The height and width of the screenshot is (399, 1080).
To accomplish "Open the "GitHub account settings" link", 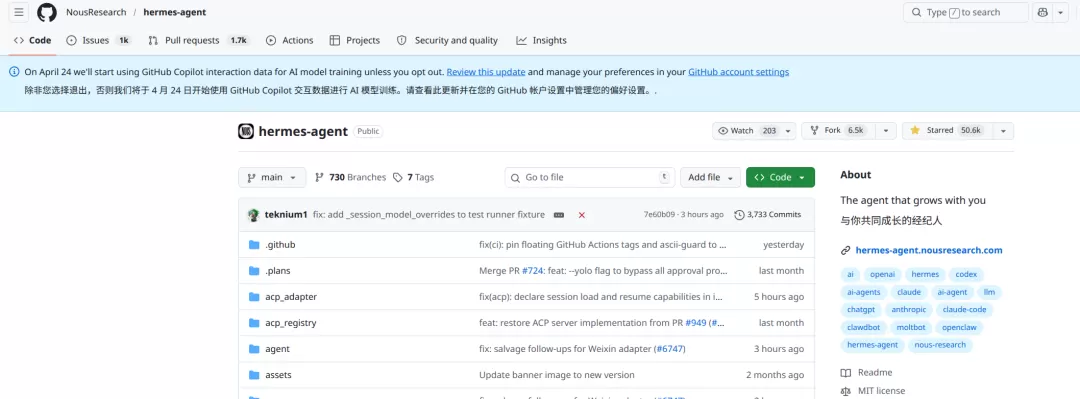I will pyautogui.click(x=738, y=72).
